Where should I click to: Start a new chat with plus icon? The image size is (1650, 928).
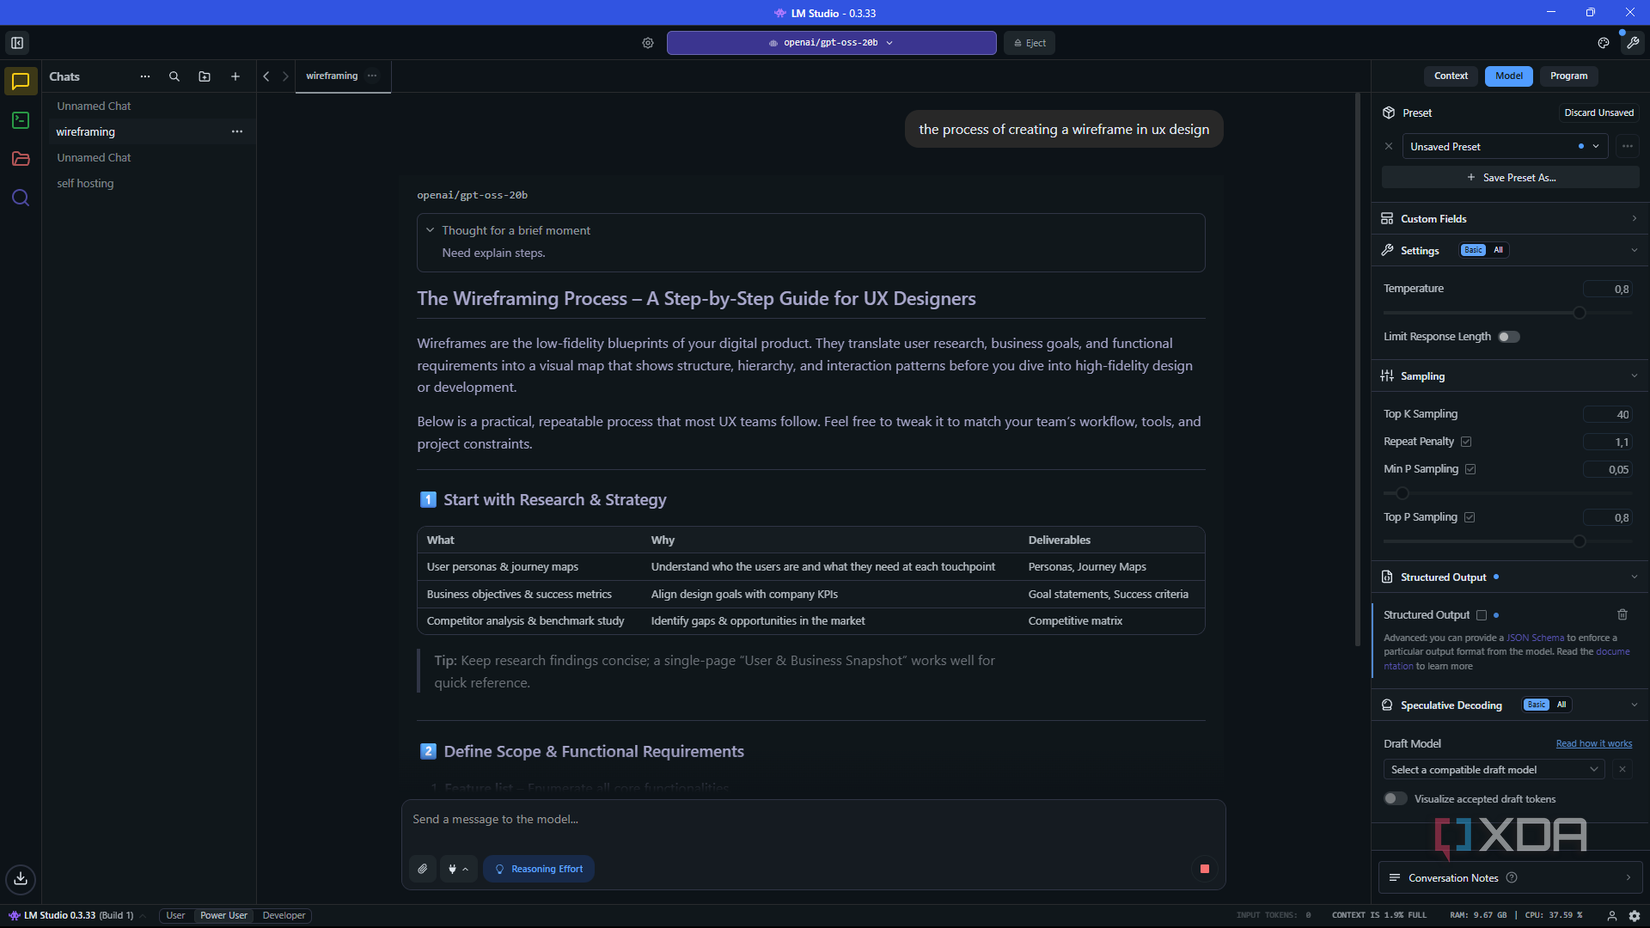235,76
